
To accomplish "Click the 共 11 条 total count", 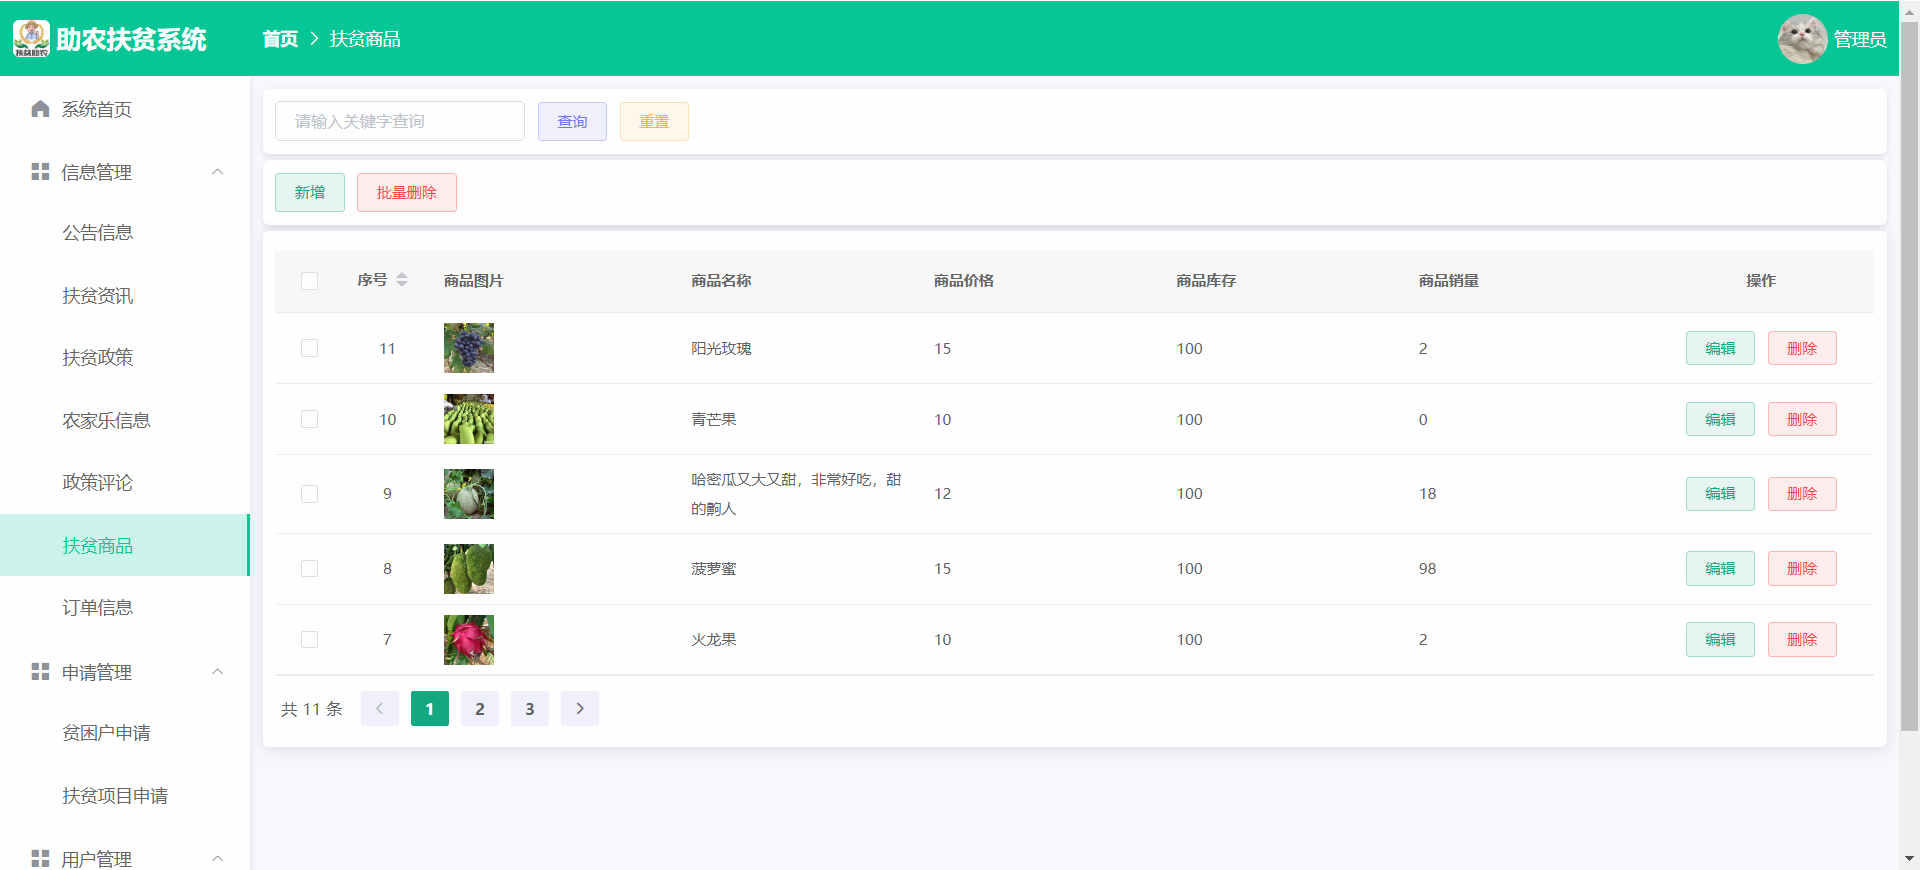I will tap(312, 709).
